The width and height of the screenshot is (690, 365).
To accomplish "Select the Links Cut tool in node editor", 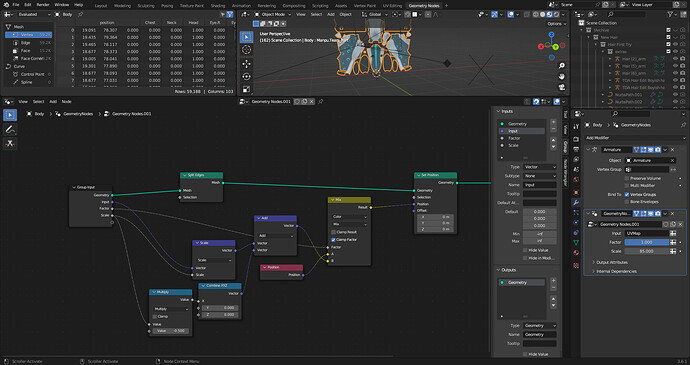I will [10, 144].
